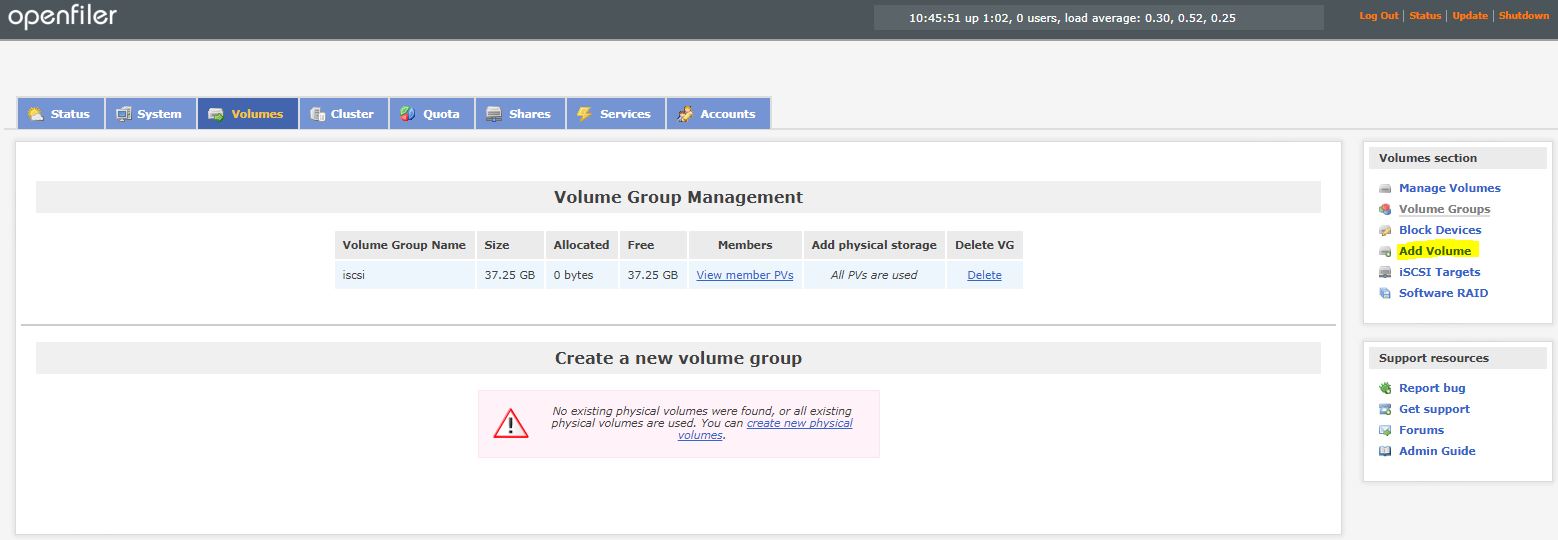
Task: Click the Volume Groups sidebar icon
Action: [1385, 210]
